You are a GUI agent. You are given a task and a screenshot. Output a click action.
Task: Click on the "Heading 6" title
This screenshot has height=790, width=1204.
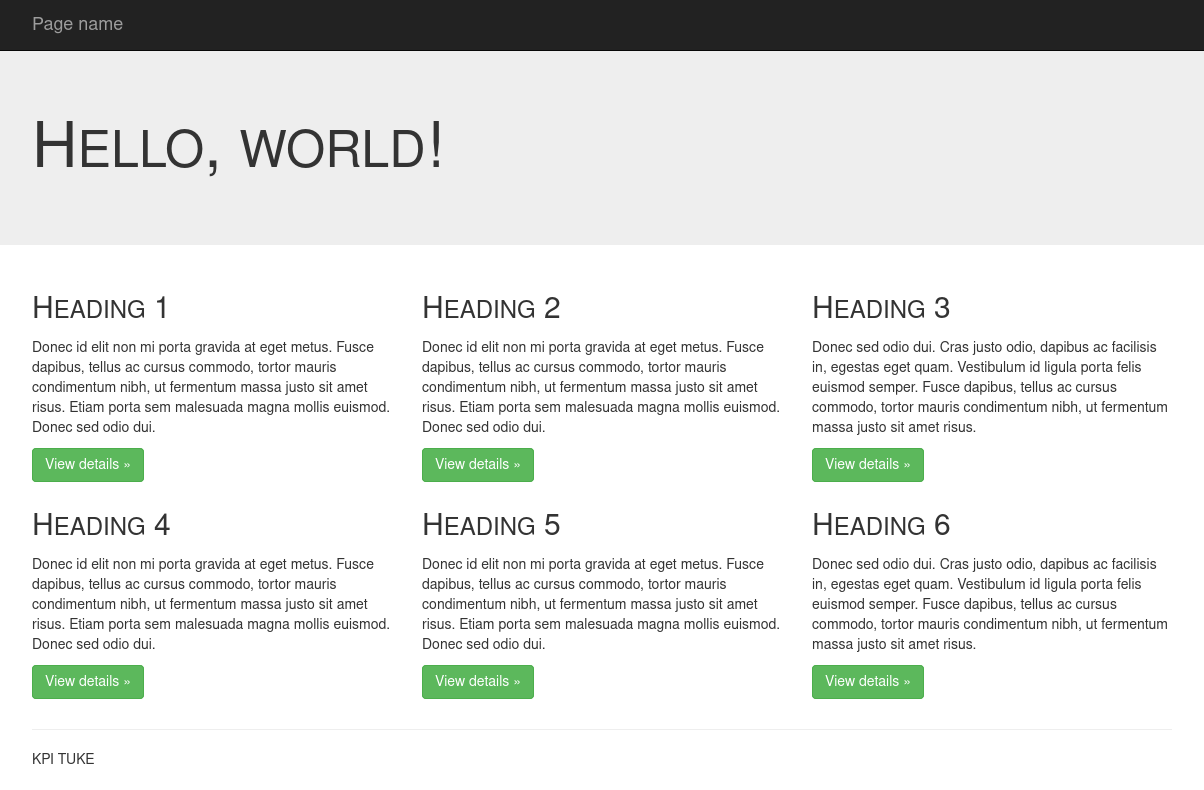pos(881,525)
